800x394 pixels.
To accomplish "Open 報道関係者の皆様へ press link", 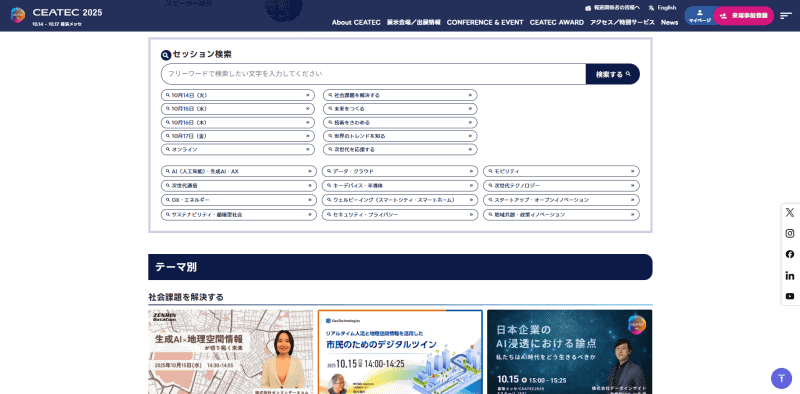I will [x=612, y=8].
